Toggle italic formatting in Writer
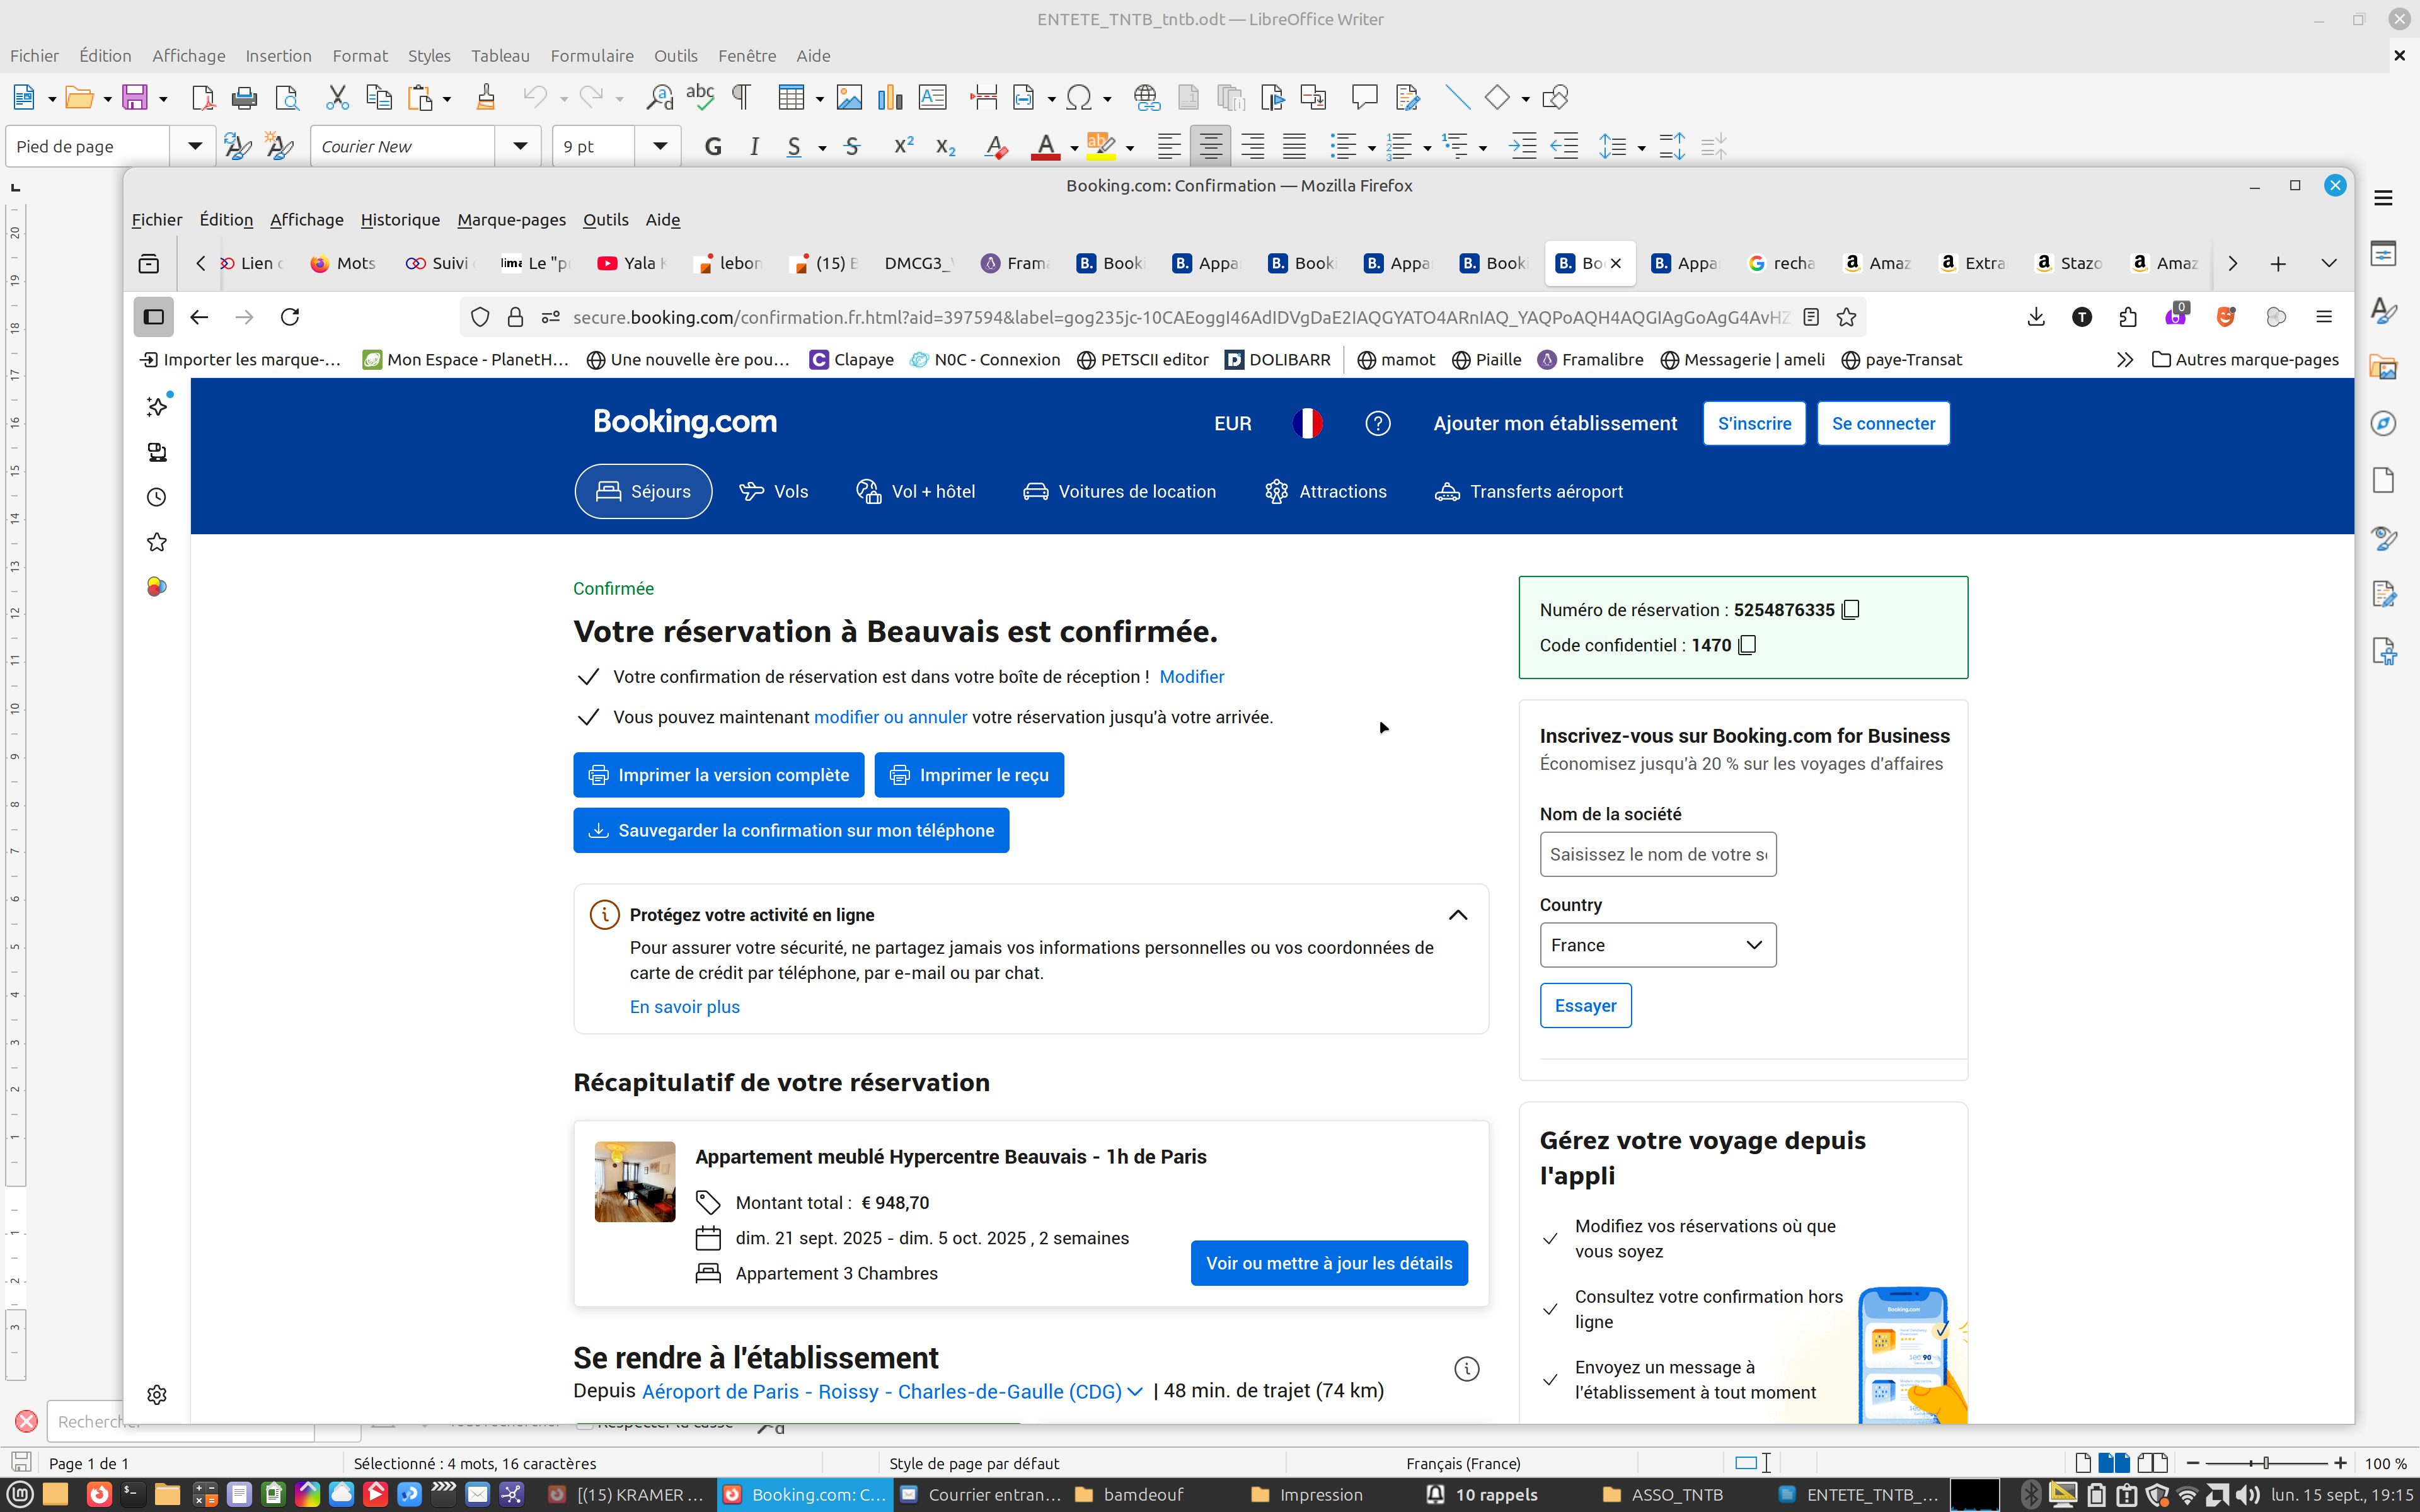Image resolution: width=2420 pixels, height=1512 pixels. click(754, 147)
